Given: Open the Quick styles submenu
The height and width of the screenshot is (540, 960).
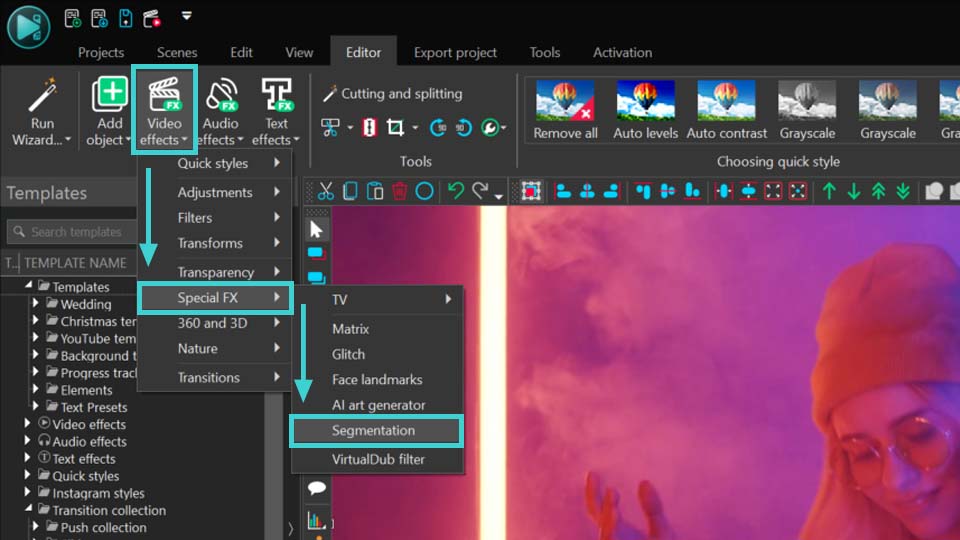Looking at the screenshot, I should [216, 163].
